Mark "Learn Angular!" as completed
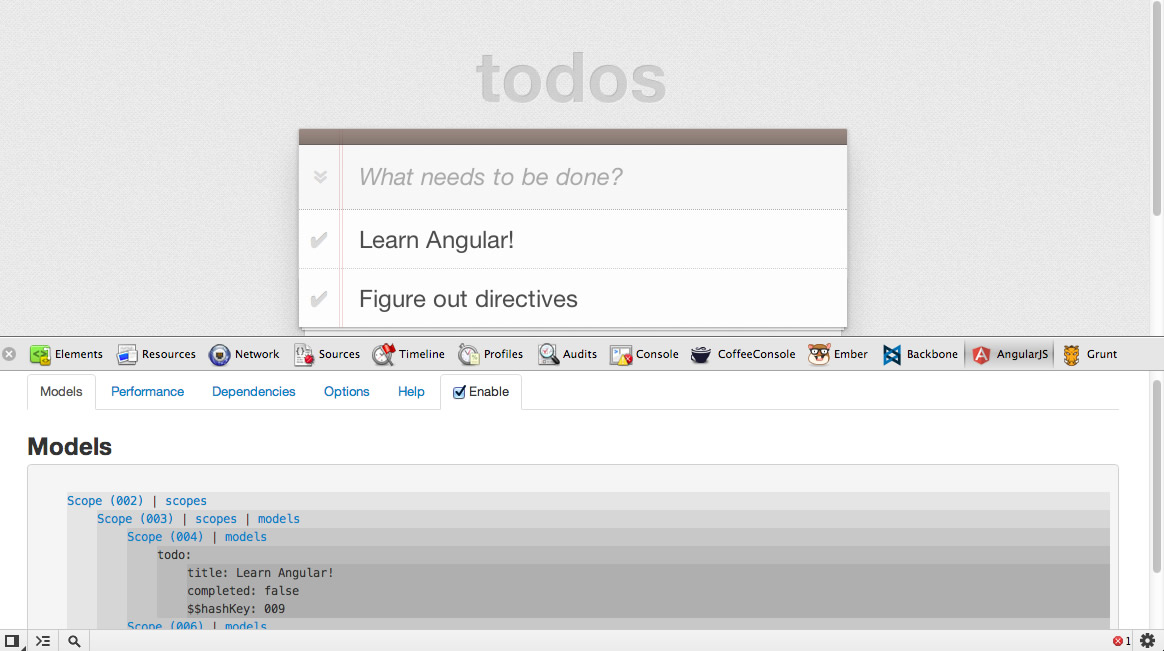 pos(319,240)
